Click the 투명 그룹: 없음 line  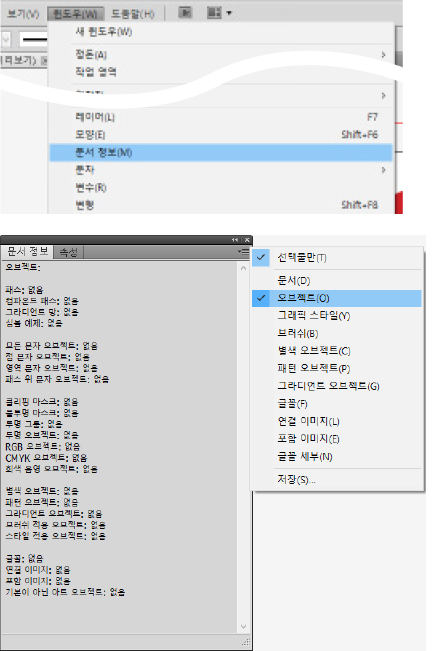(x=34, y=424)
